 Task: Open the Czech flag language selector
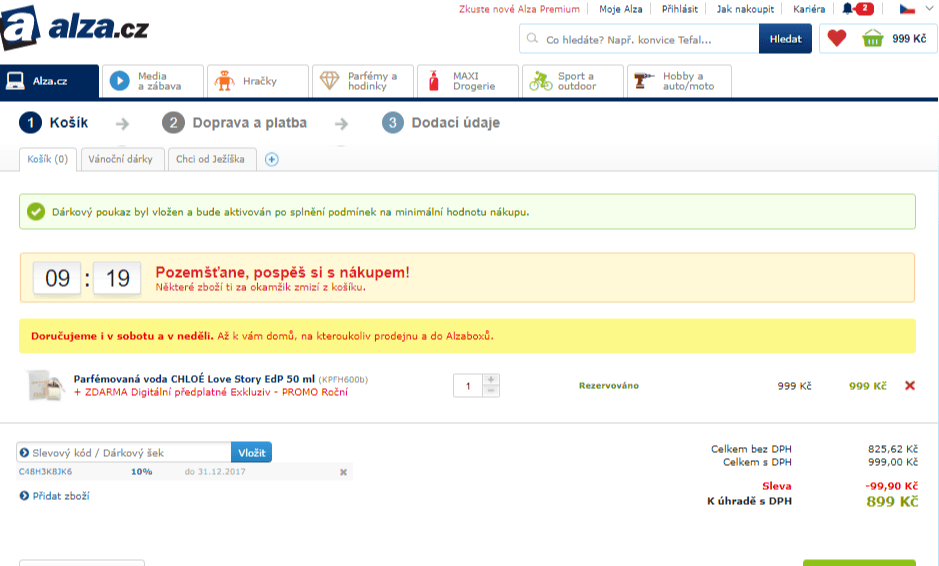[908, 9]
